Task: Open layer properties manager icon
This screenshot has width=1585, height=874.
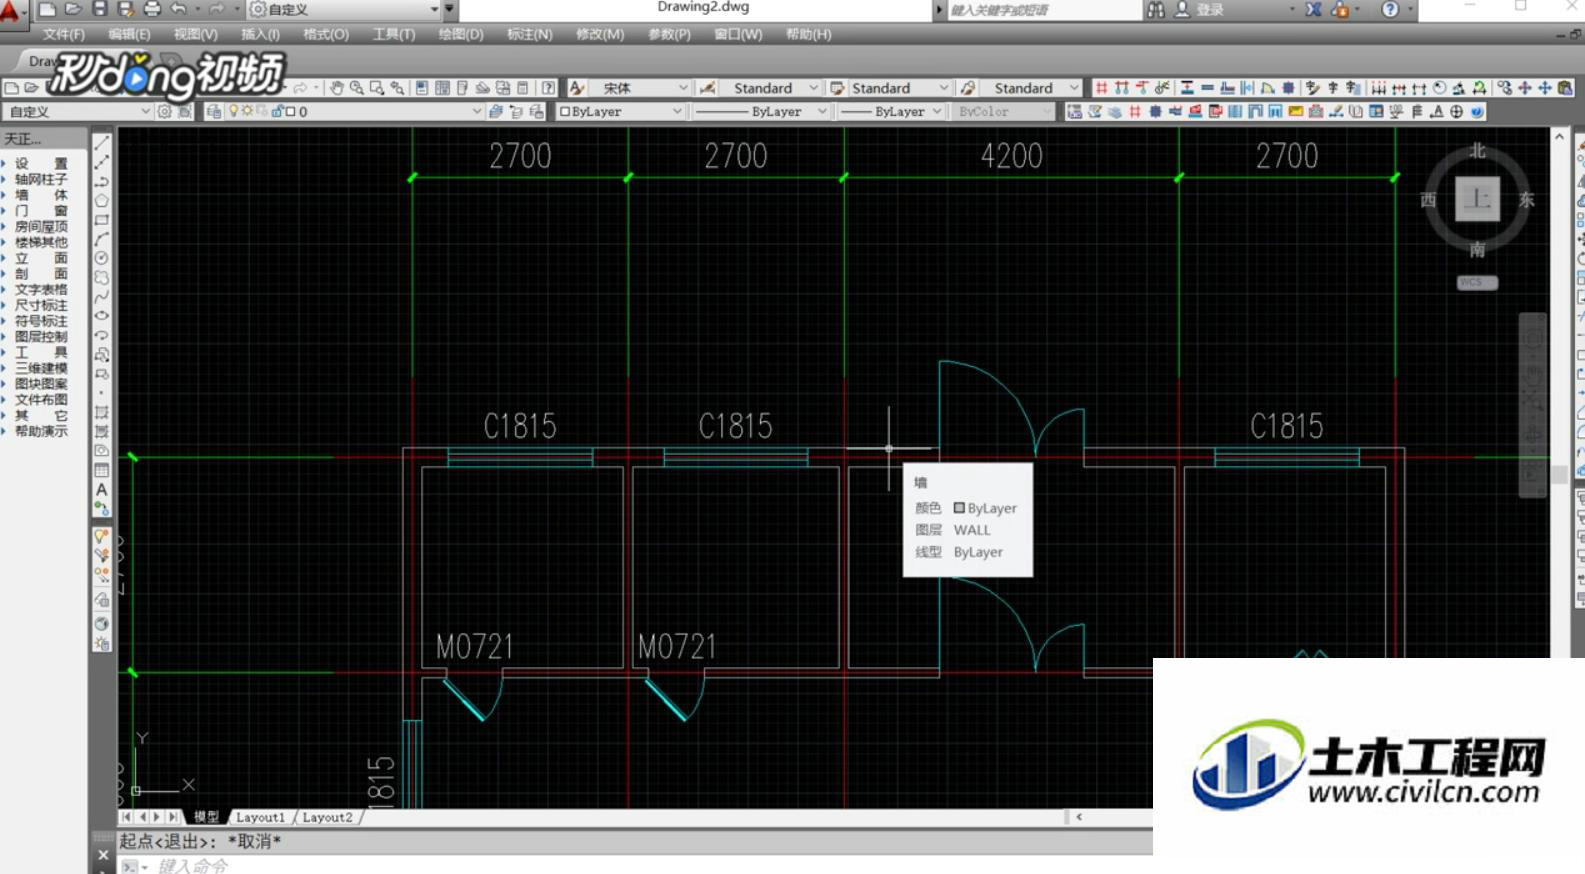Action: pos(214,111)
